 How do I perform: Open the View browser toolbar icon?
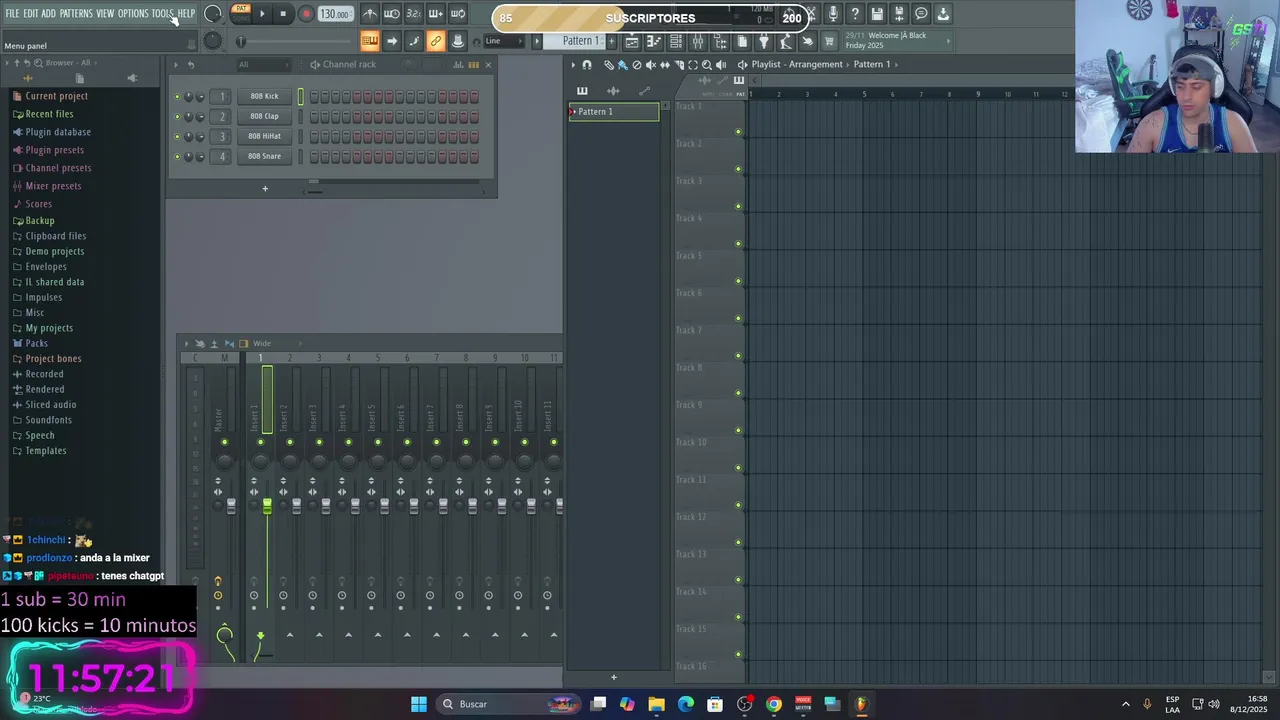[720, 41]
